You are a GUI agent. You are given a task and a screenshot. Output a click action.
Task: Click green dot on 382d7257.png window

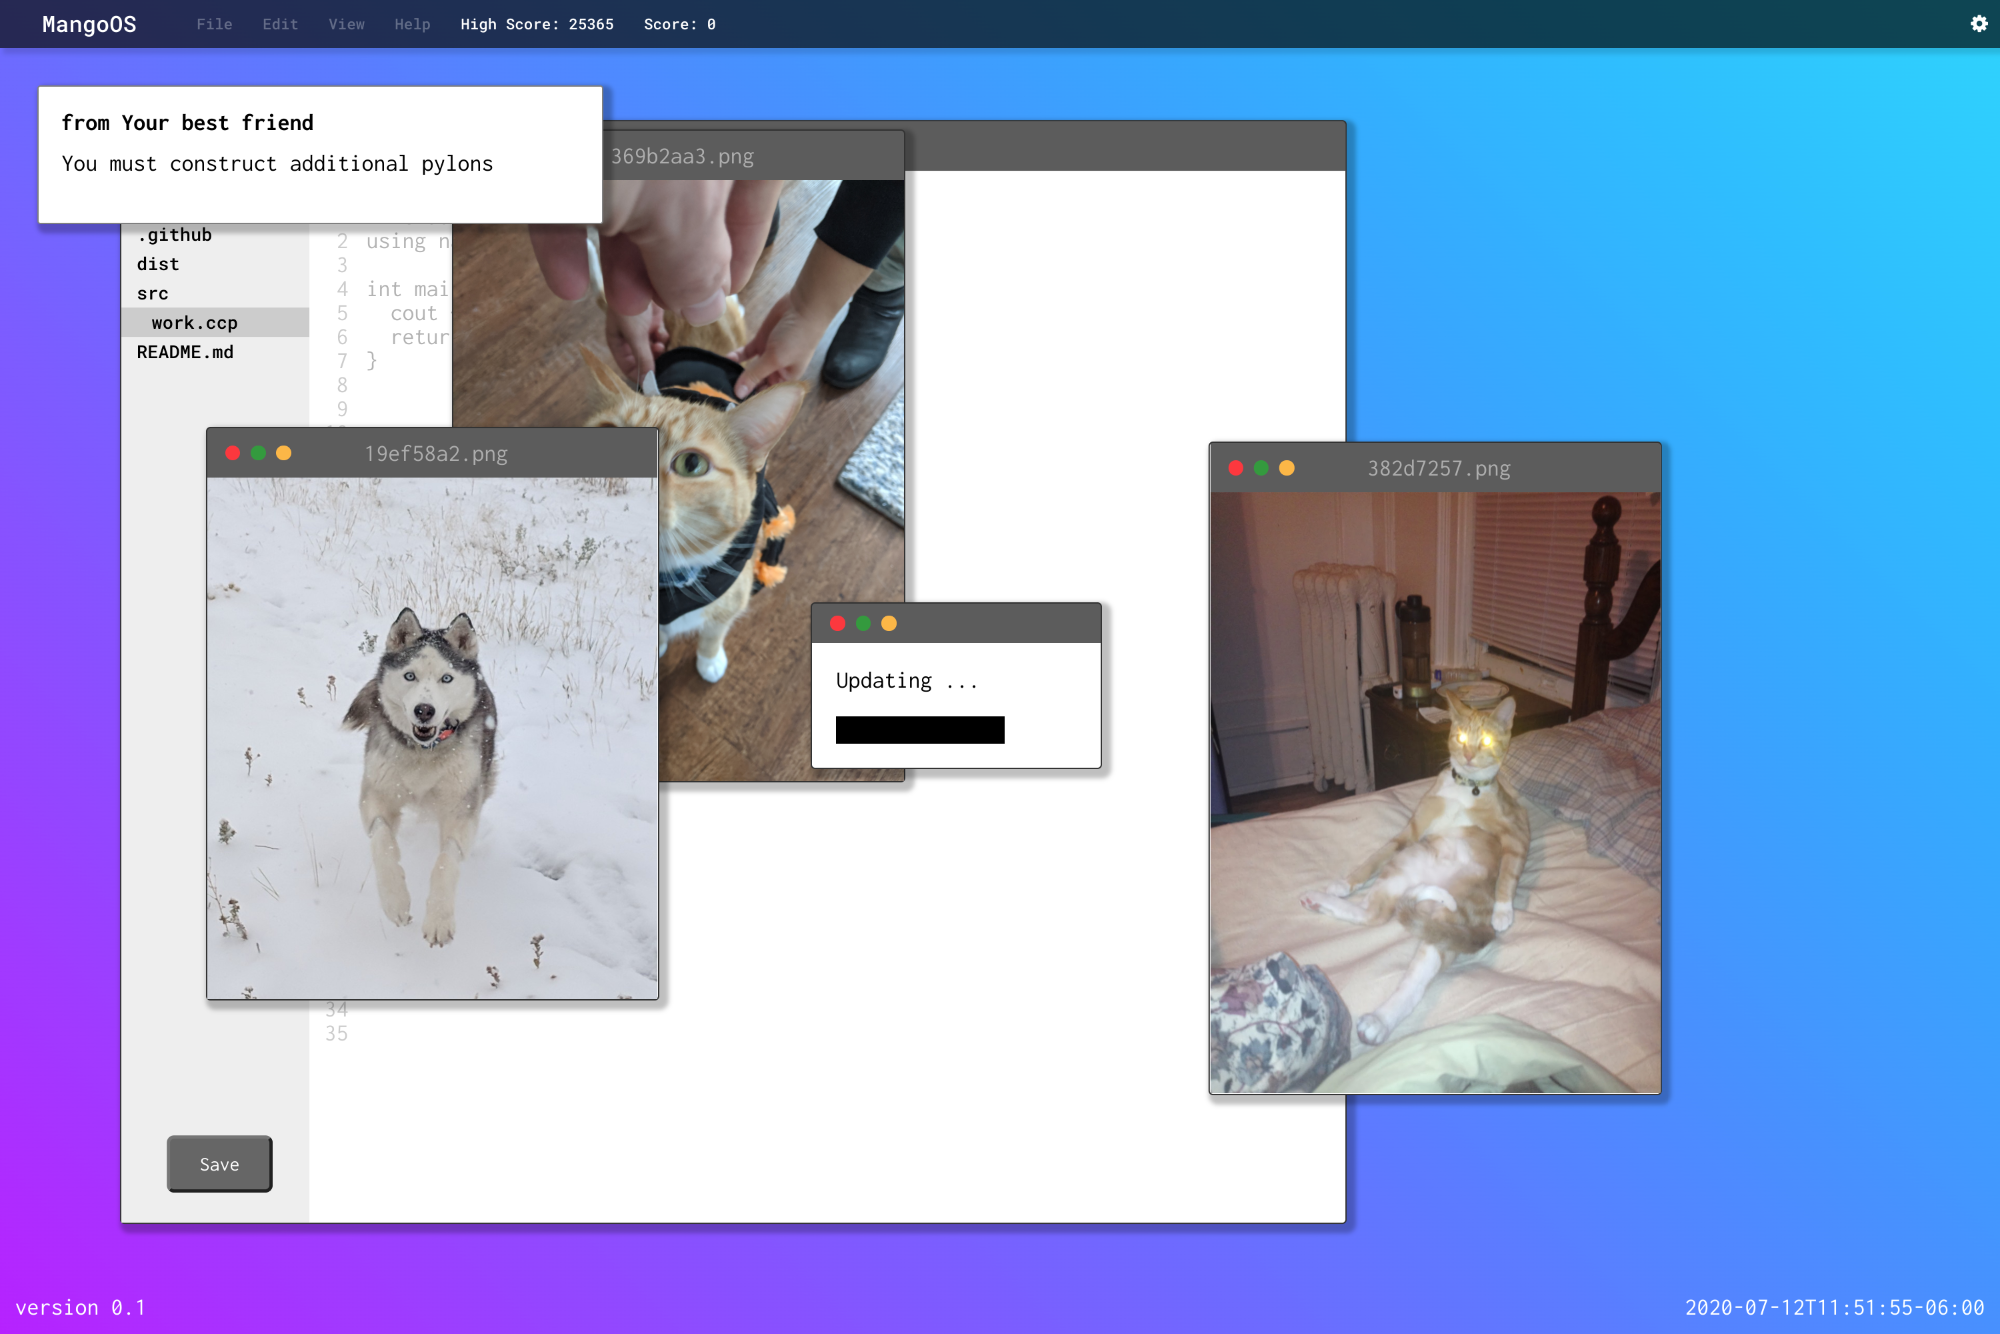tap(1261, 468)
